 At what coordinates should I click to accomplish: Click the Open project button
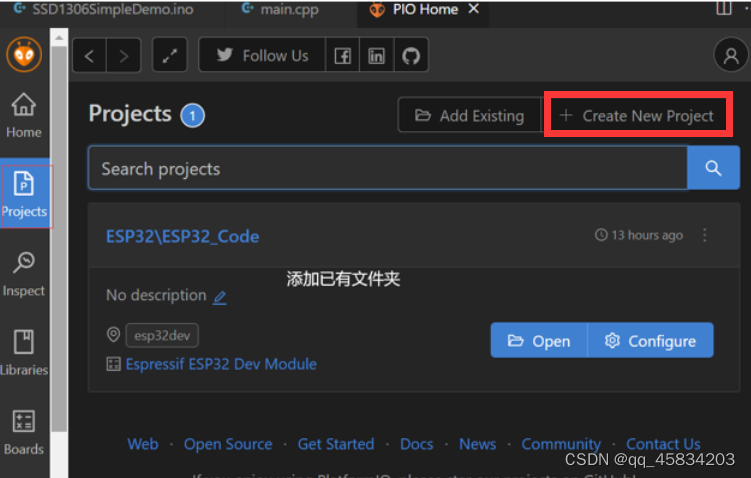[x=539, y=341]
